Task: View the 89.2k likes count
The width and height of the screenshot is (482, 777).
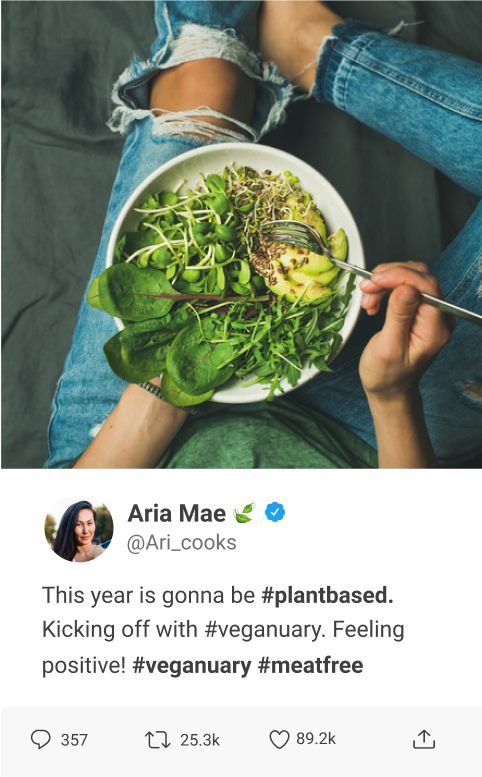Action: (316, 739)
